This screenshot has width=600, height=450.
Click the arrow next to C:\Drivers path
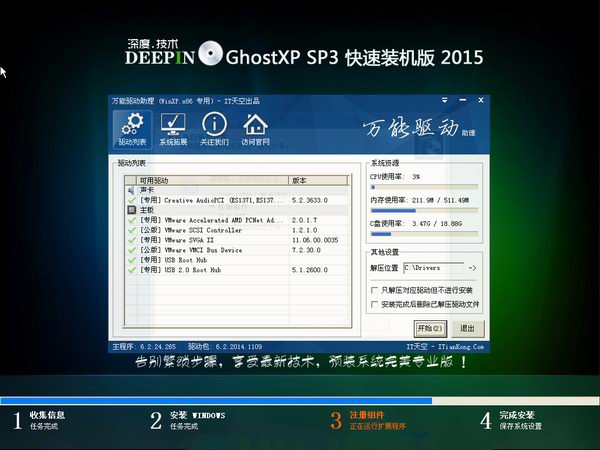pos(472,268)
